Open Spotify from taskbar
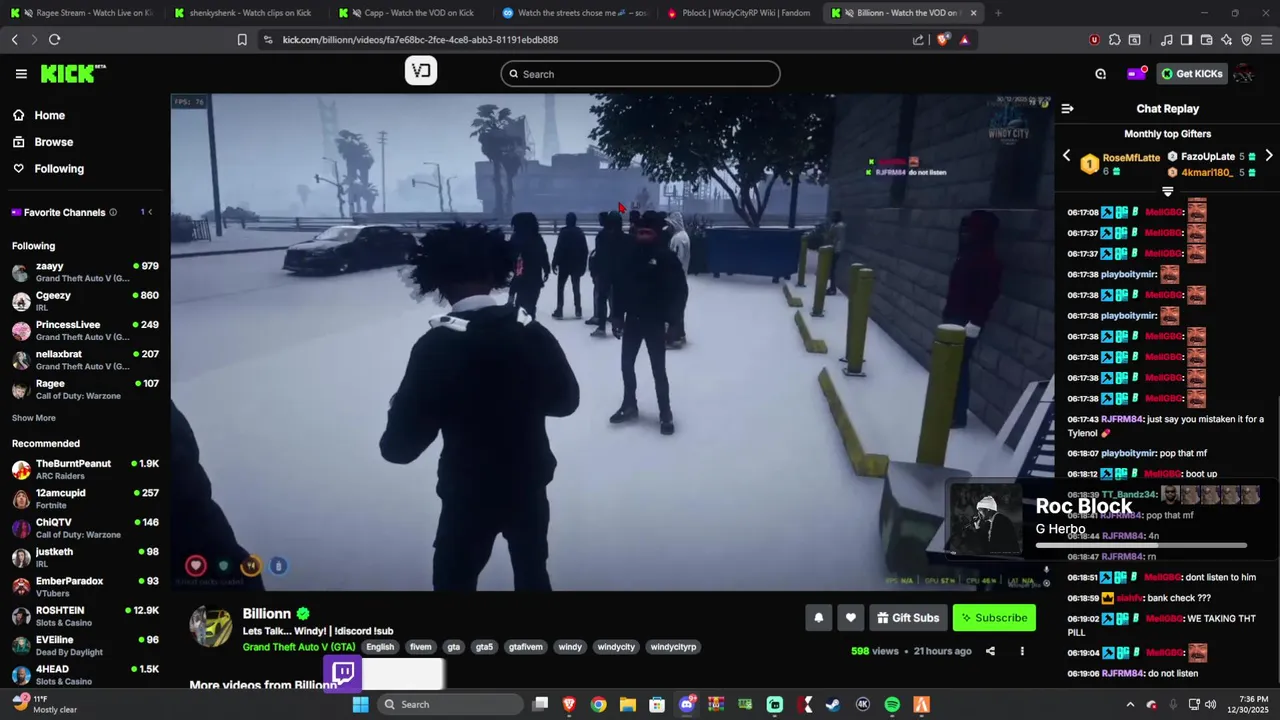 pyautogui.click(x=892, y=704)
